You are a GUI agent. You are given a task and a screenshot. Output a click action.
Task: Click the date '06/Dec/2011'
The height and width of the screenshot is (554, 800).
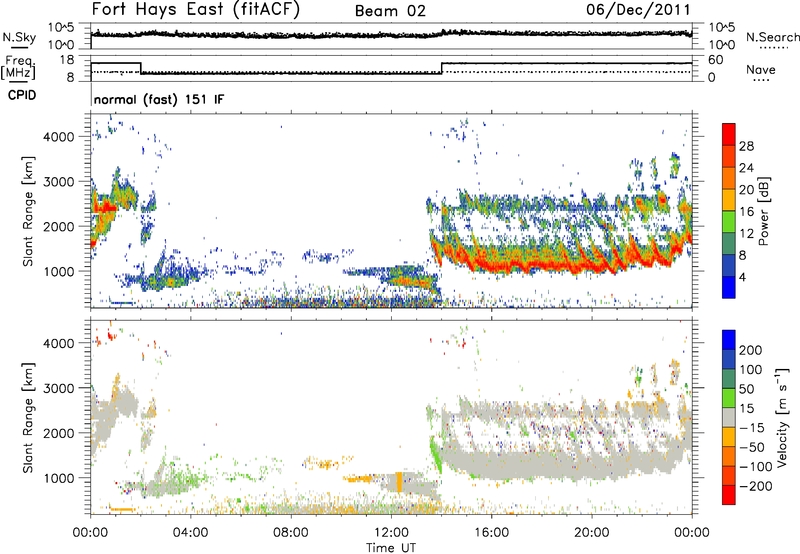point(638,9)
